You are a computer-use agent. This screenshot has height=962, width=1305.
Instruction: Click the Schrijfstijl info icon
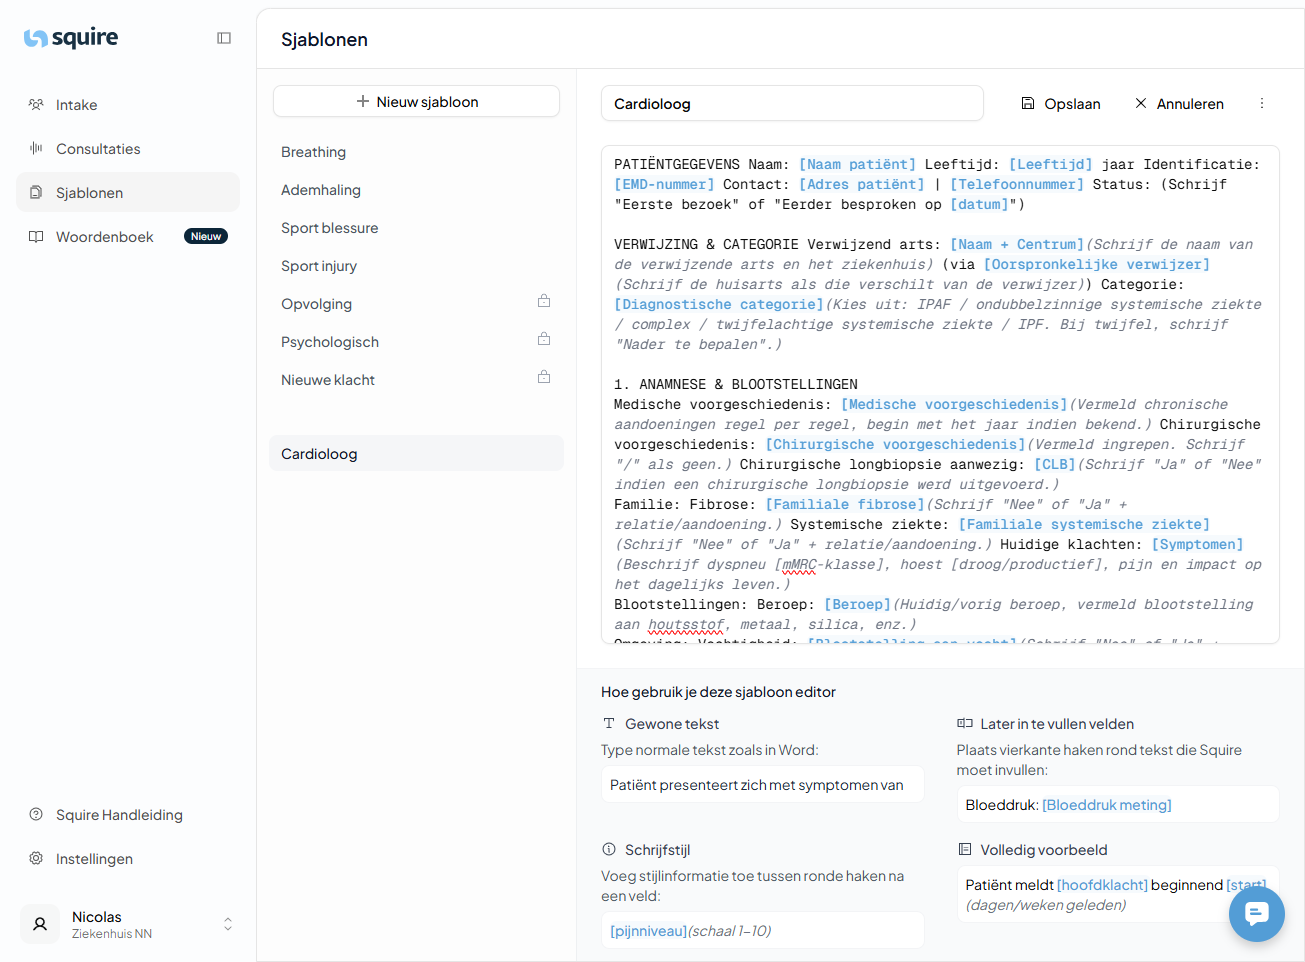[609, 849]
